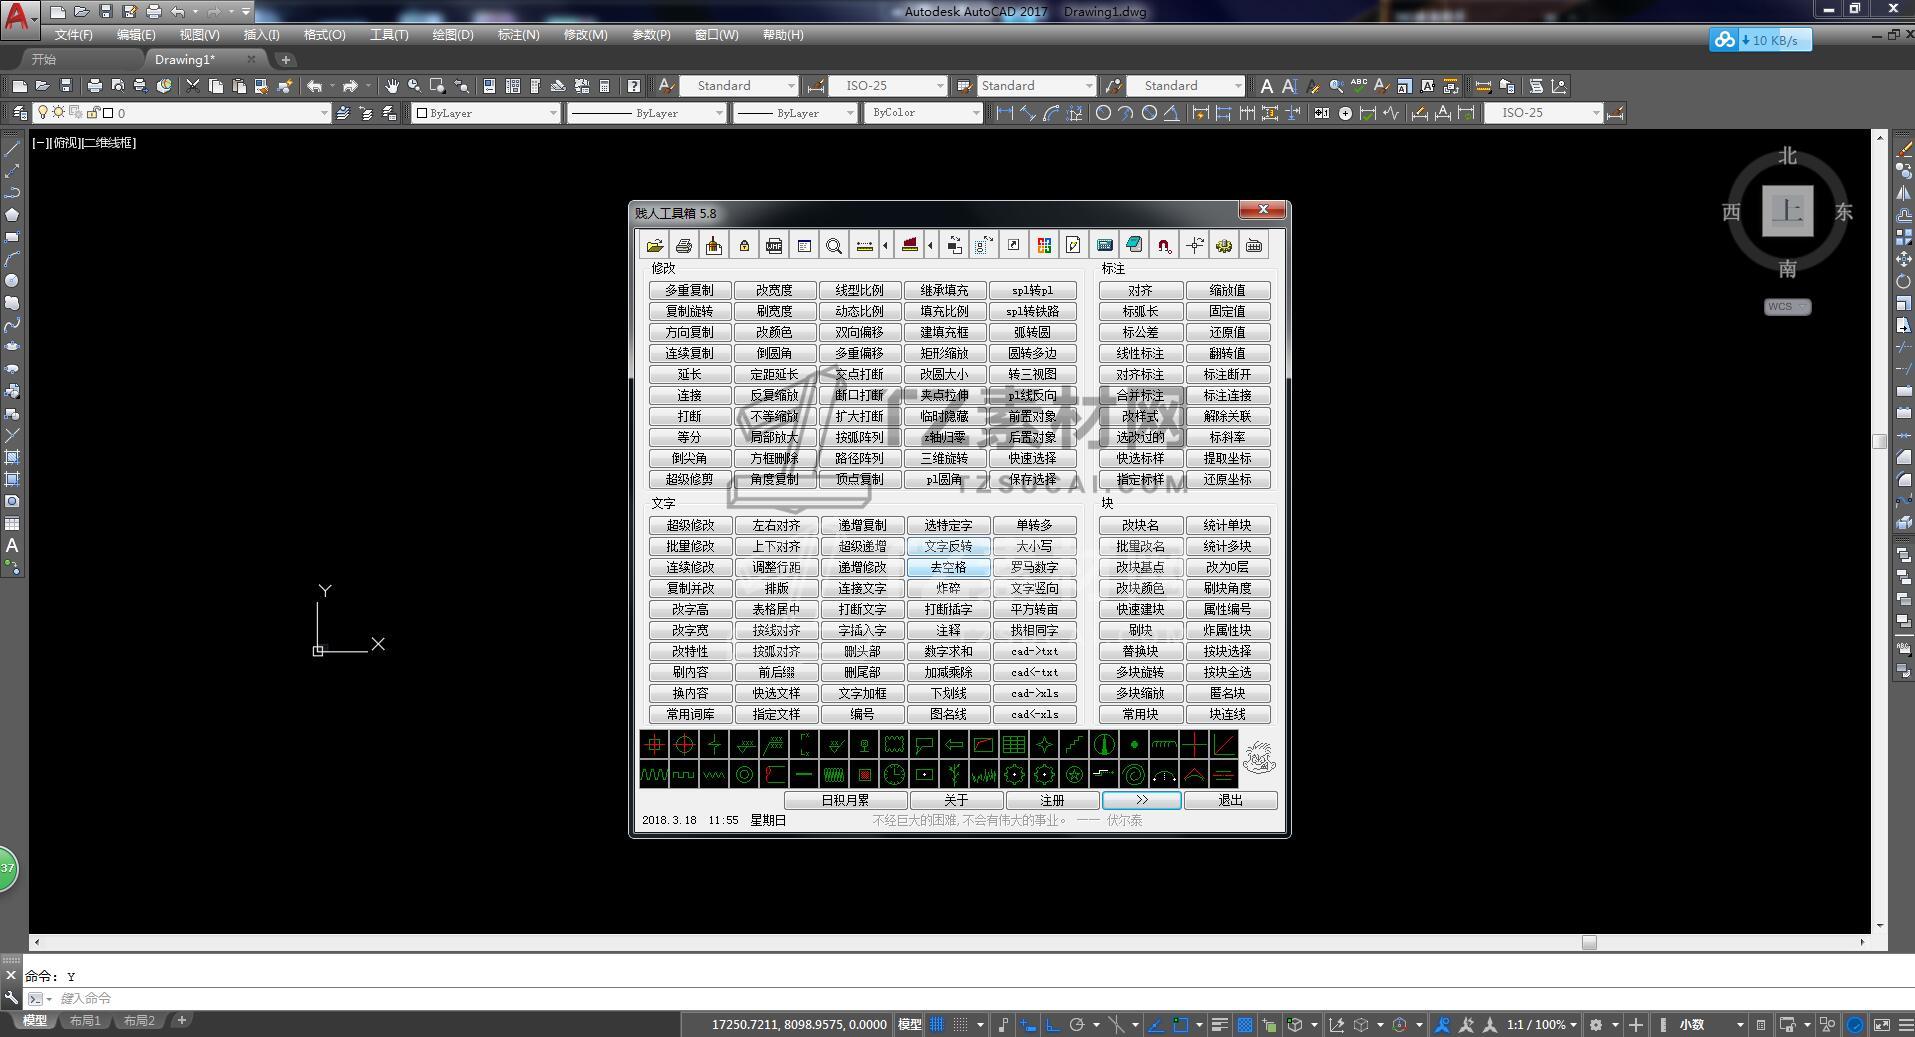Open the 绘图(D) menu
The image size is (1915, 1037).
click(452, 35)
